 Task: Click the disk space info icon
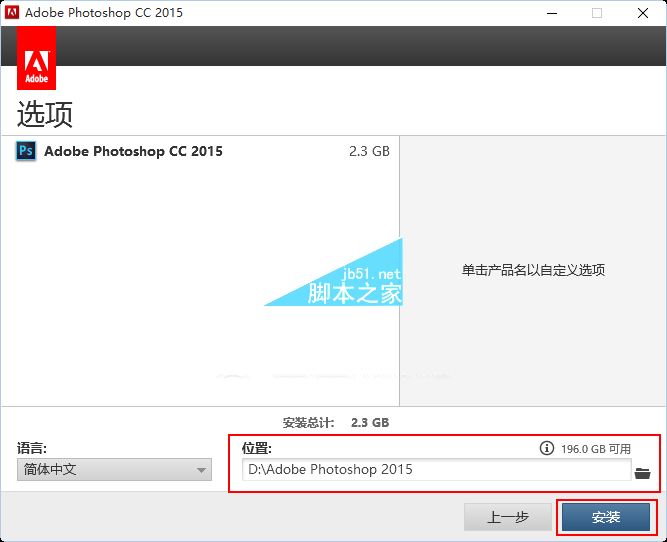(547, 448)
